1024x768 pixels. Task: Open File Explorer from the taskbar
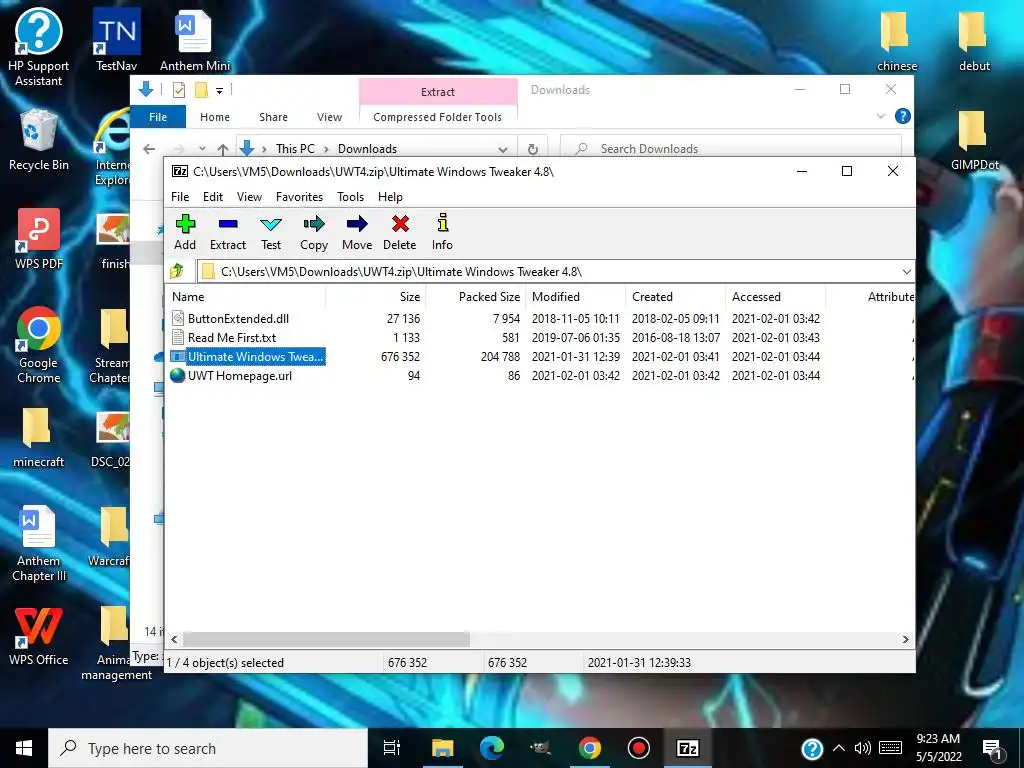click(x=442, y=748)
